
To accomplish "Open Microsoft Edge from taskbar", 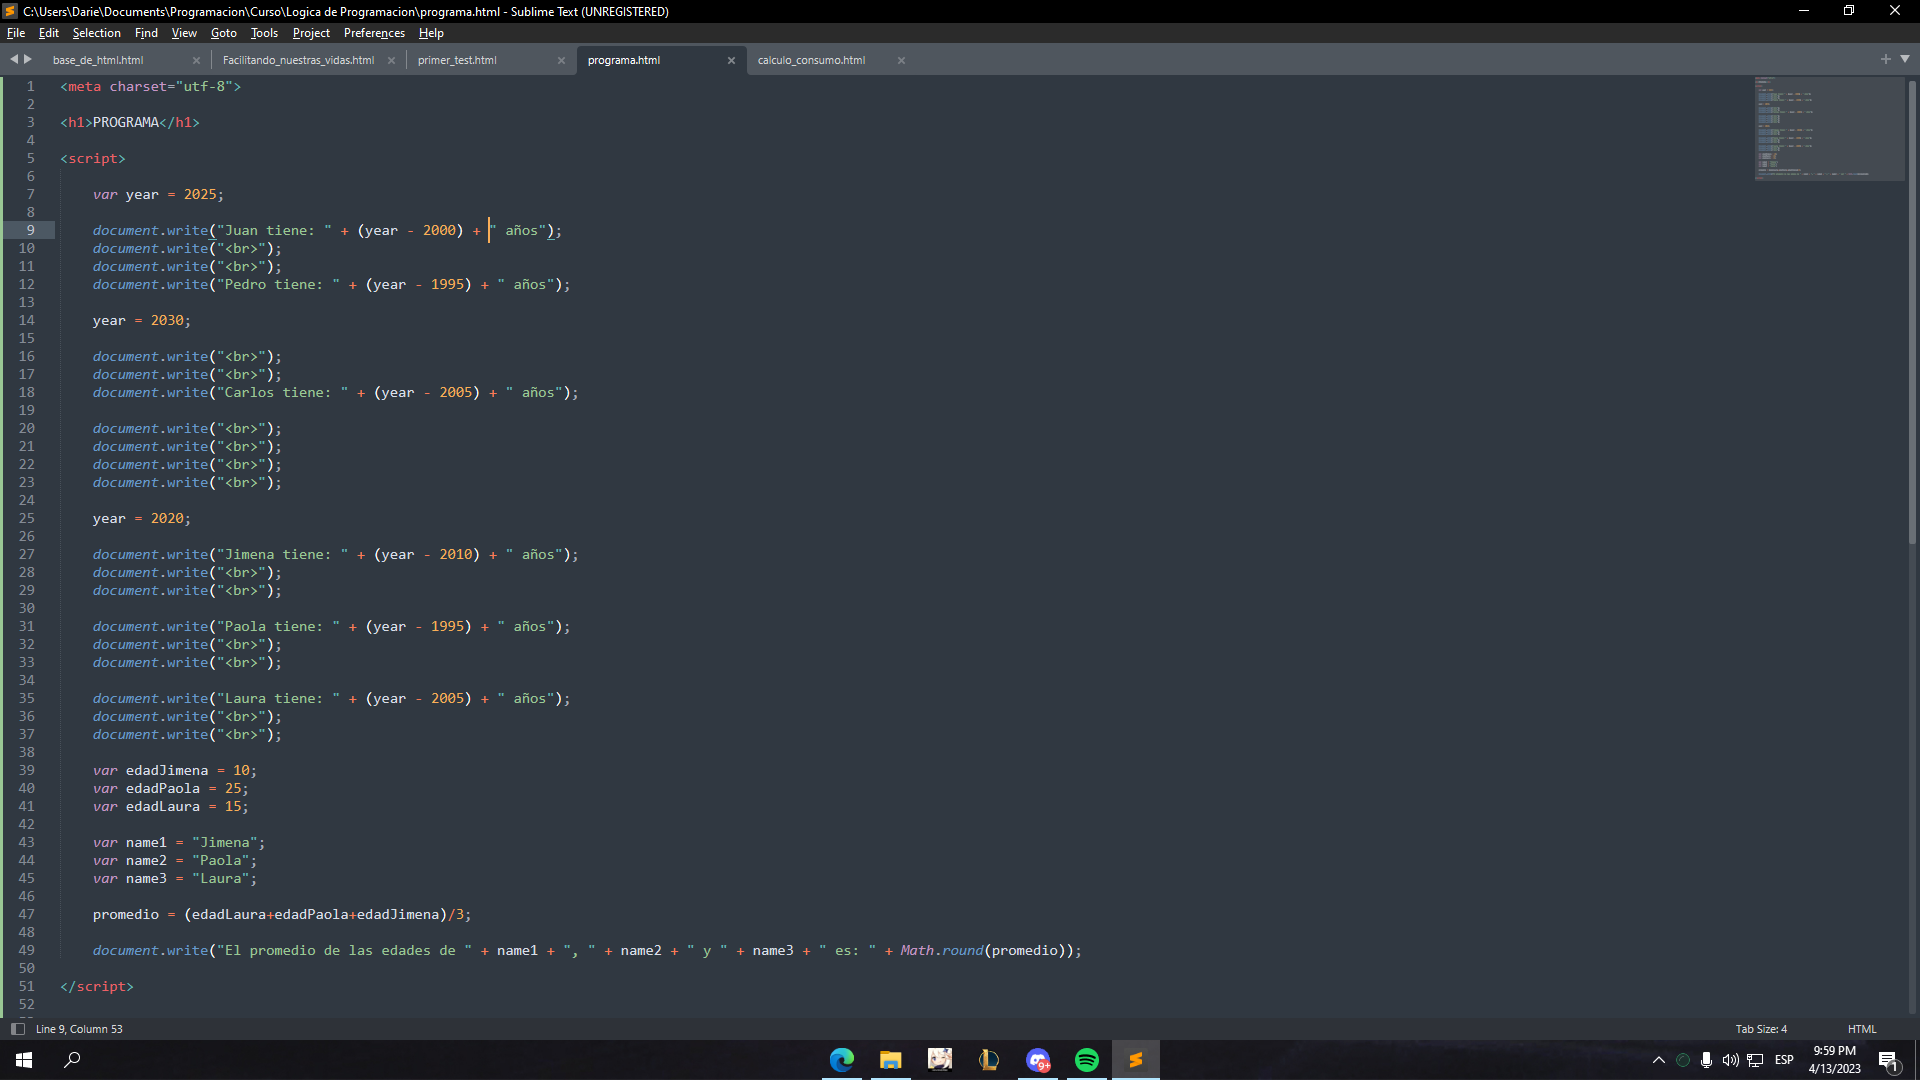I will pos(842,1060).
